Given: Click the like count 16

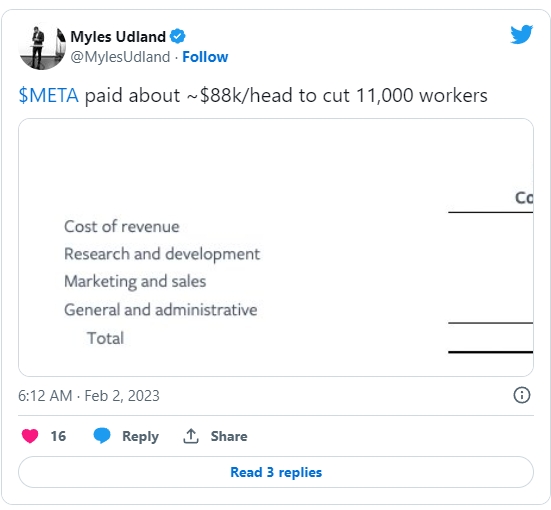Looking at the screenshot, I should (x=58, y=436).
